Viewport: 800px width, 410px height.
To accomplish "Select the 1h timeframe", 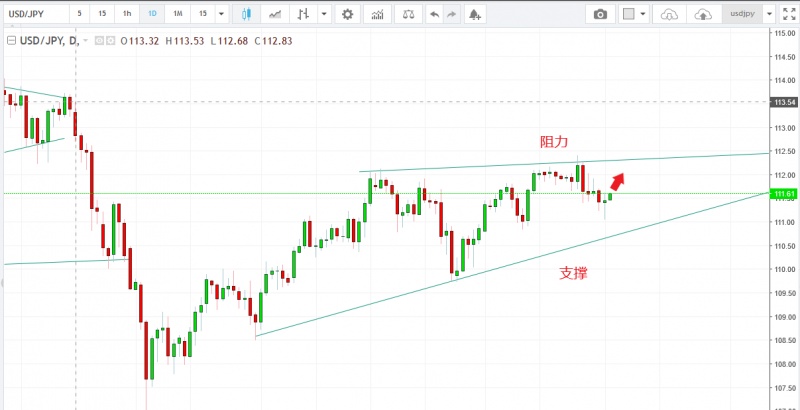I will [126, 15].
